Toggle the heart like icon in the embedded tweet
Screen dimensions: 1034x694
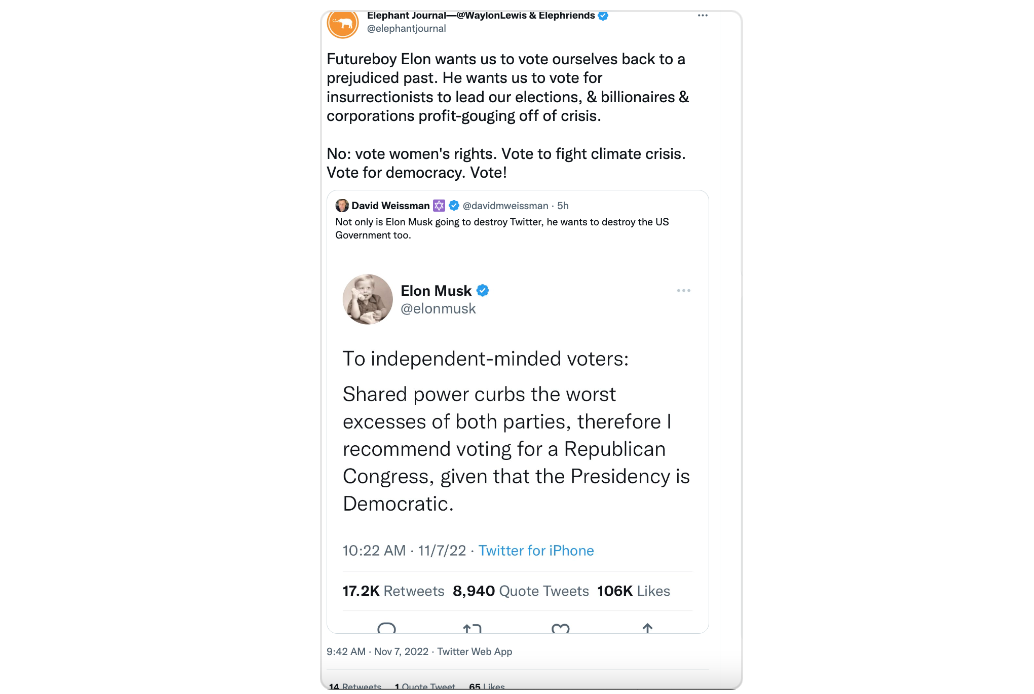point(560,628)
